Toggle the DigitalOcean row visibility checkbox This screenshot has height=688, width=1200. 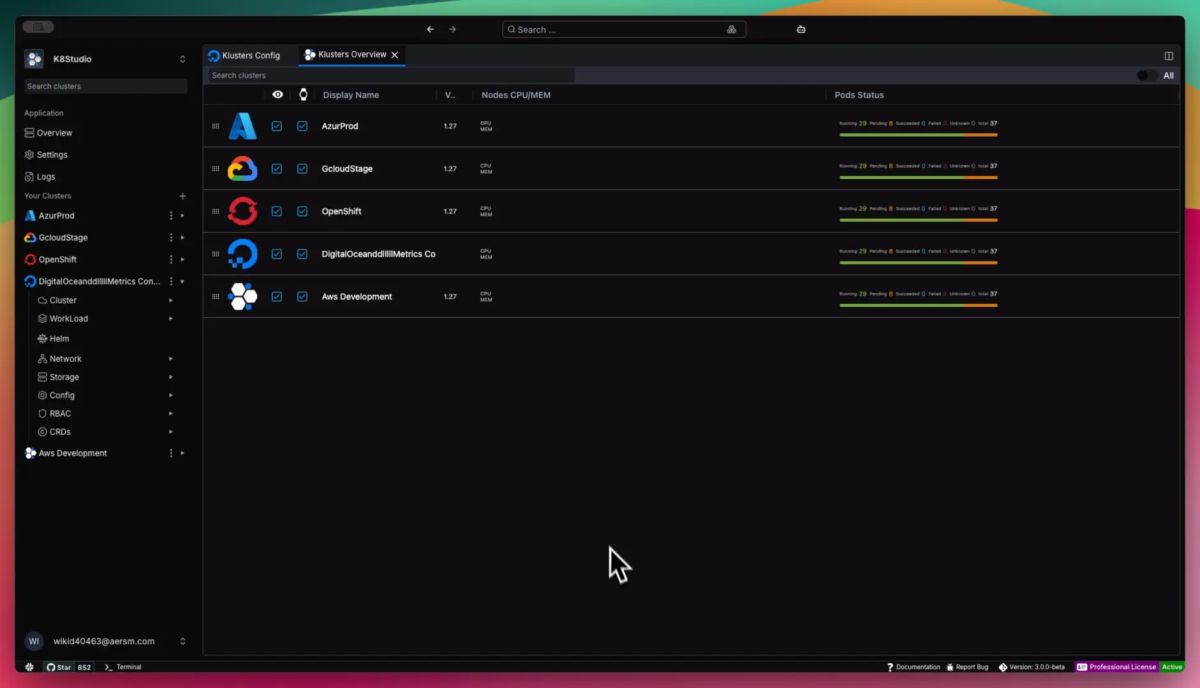277,254
